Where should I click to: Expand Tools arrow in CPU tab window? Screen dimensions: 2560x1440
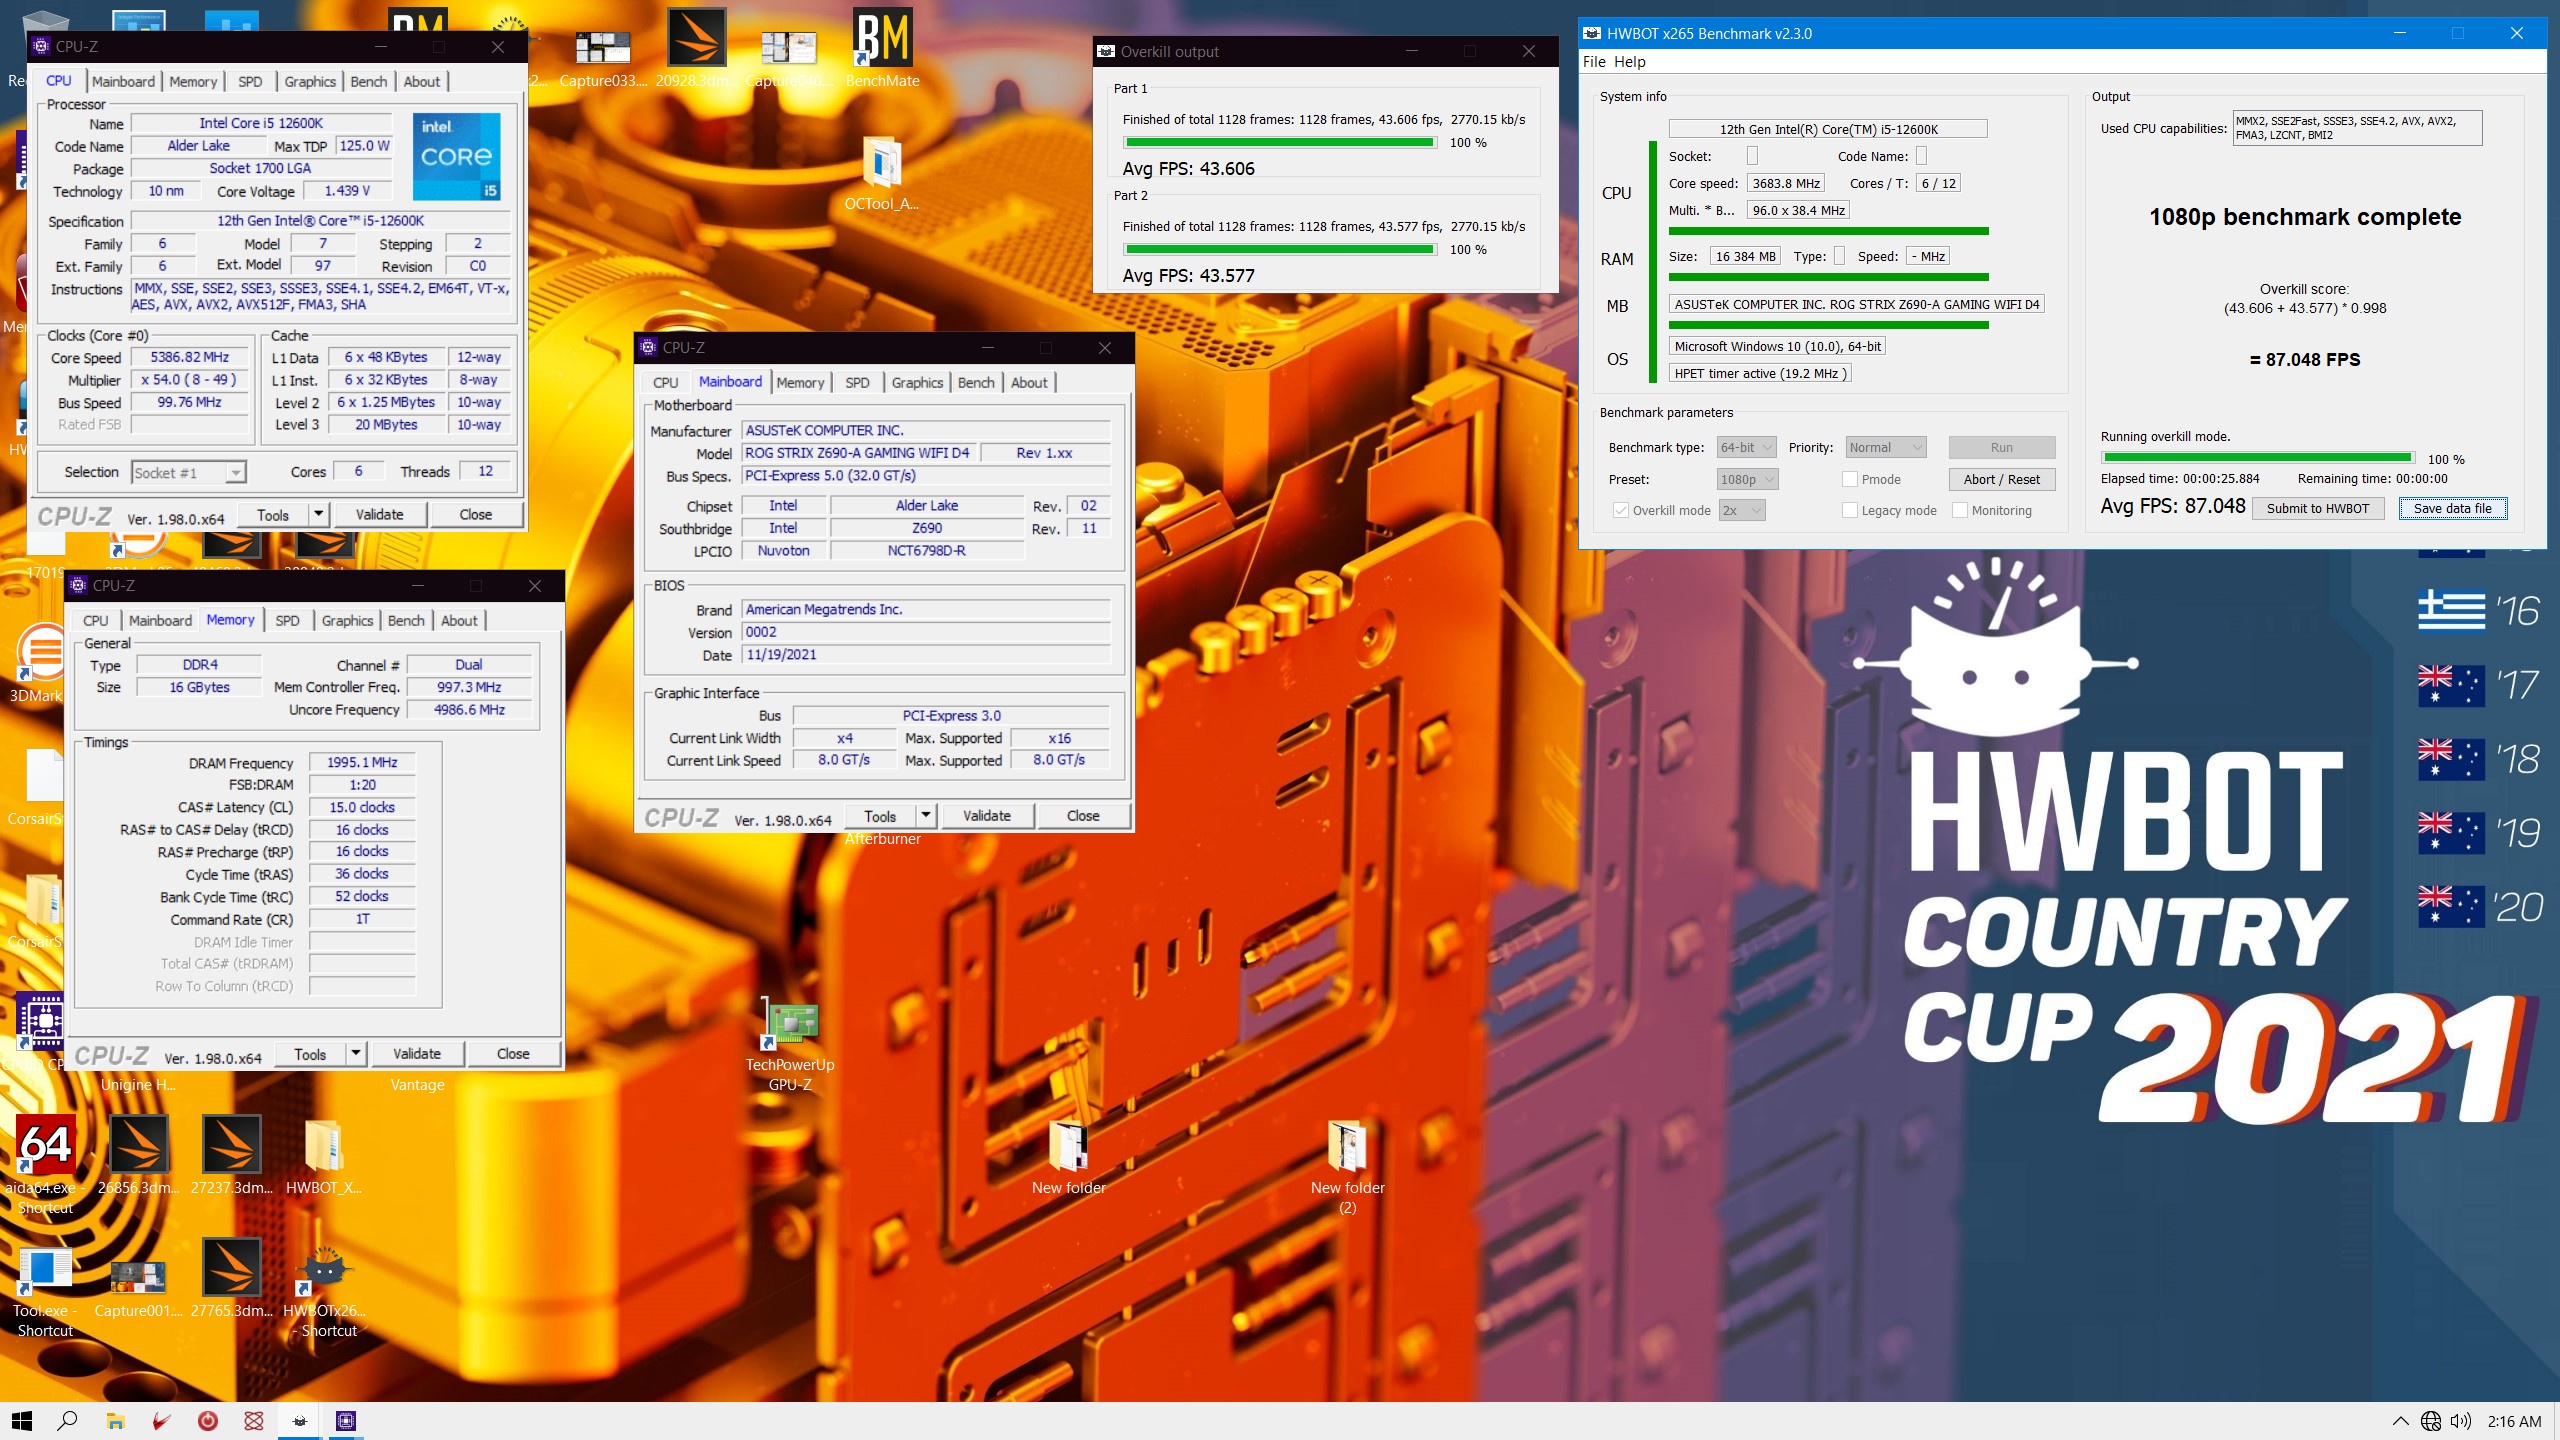click(x=318, y=514)
